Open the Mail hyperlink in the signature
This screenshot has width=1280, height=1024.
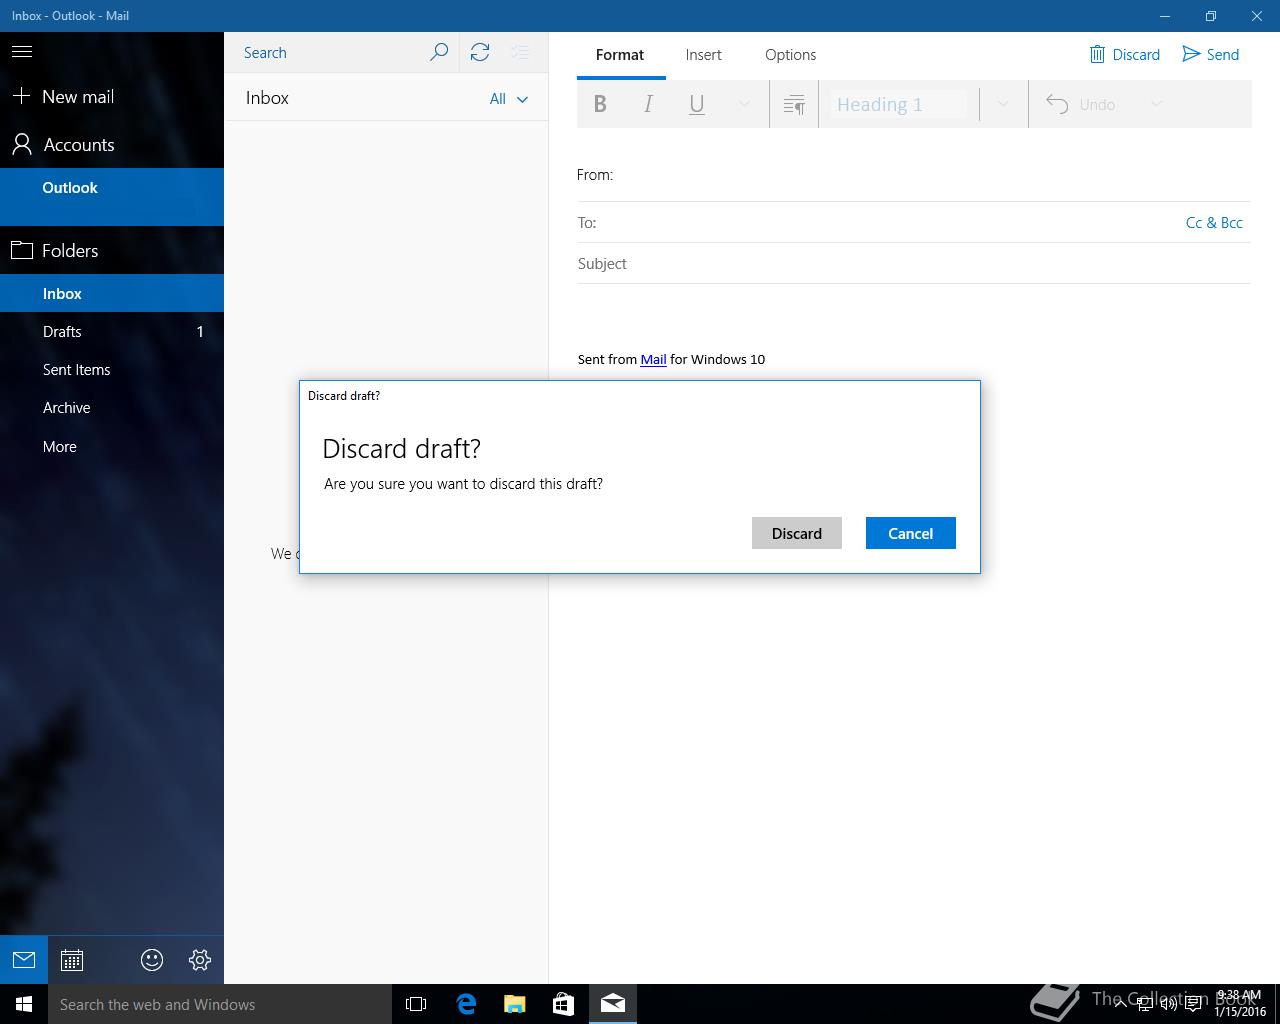click(x=653, y=359)
